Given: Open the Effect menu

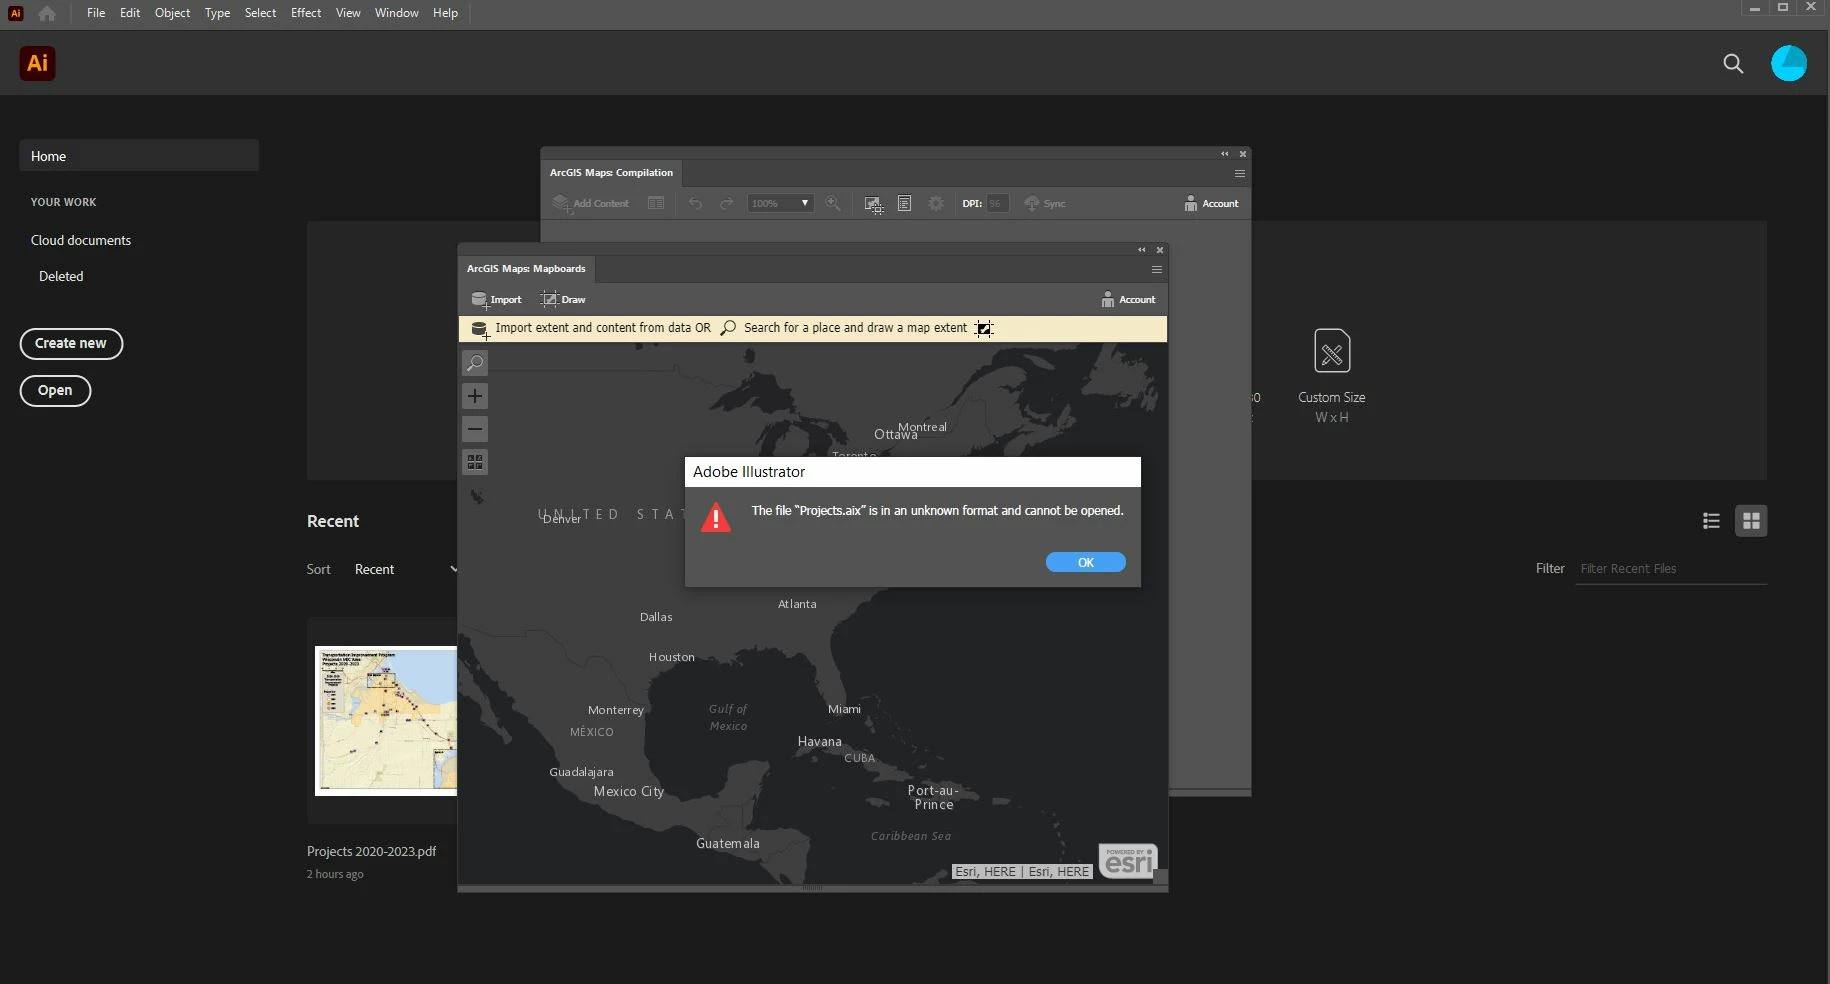Looking at the screenshot, I should point(306,13).
